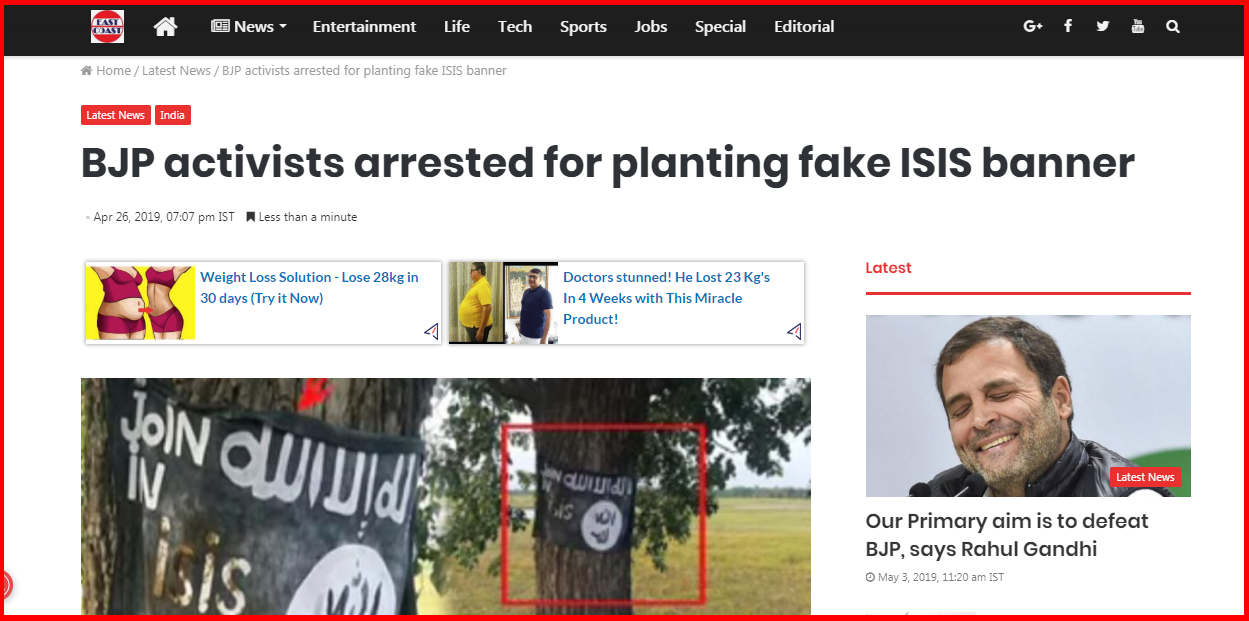The height and width of the screenshot is (621, 1249).
Task: Open the Tech menu item
Action: click(x=515, y=27)
